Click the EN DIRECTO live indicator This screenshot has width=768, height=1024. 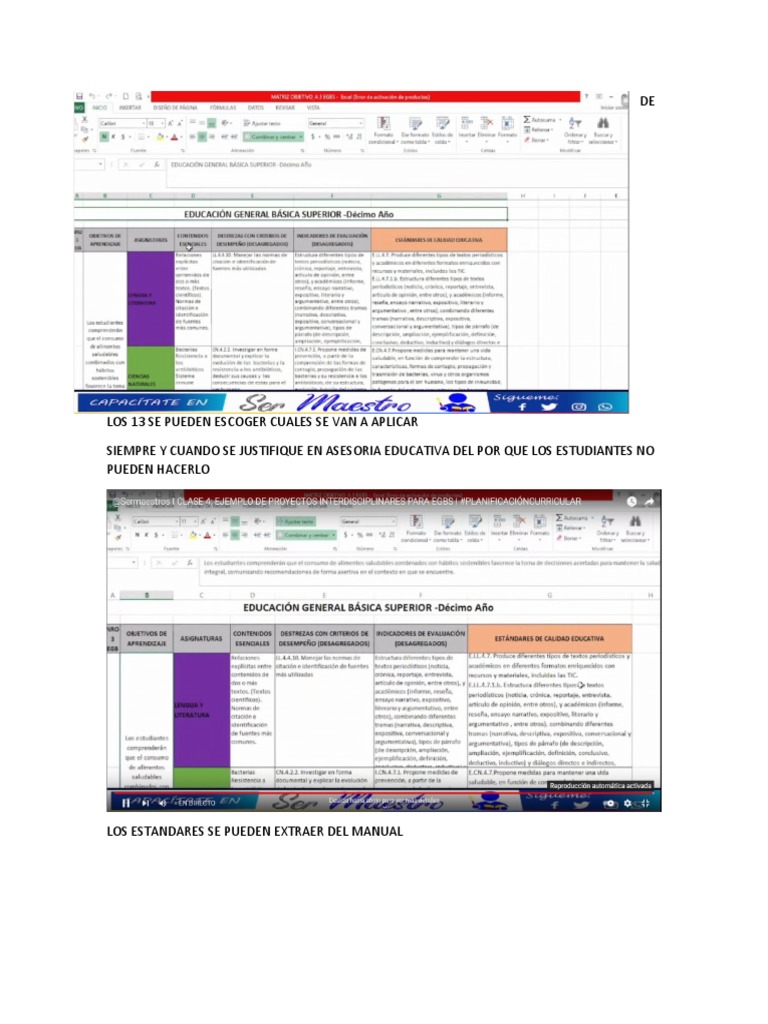[195, 803]
